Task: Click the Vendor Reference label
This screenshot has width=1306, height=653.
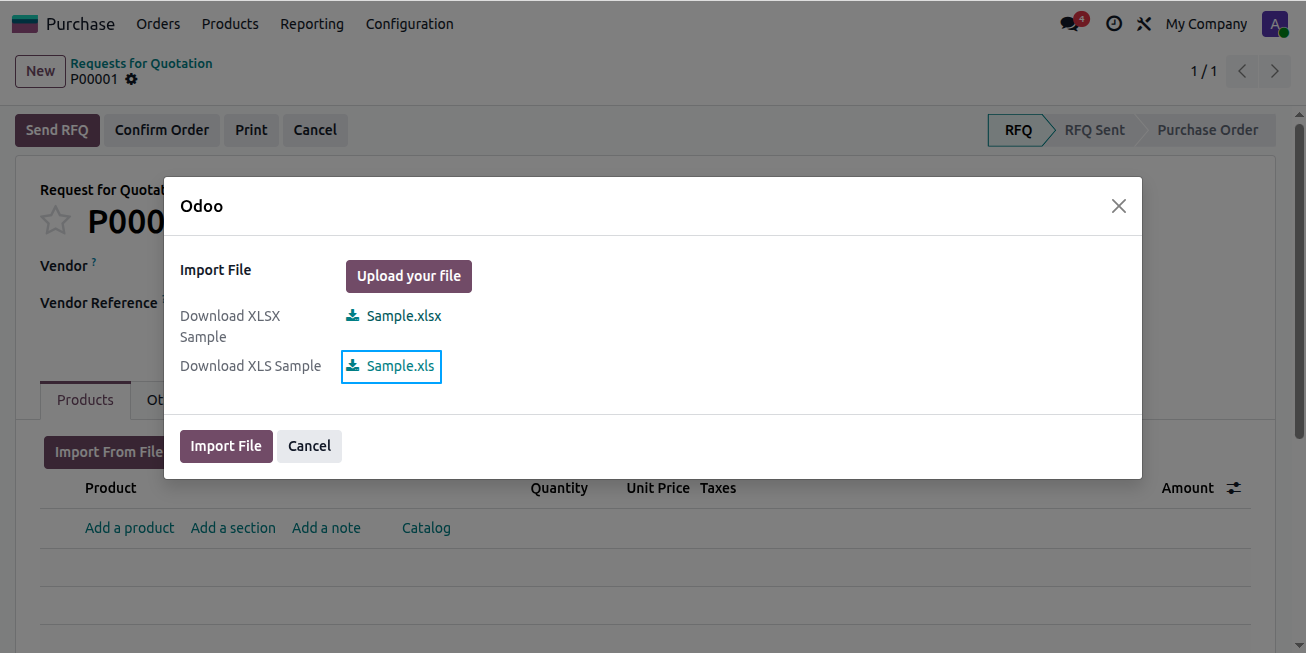Action: pyautogui.click(x=99, y=303)
